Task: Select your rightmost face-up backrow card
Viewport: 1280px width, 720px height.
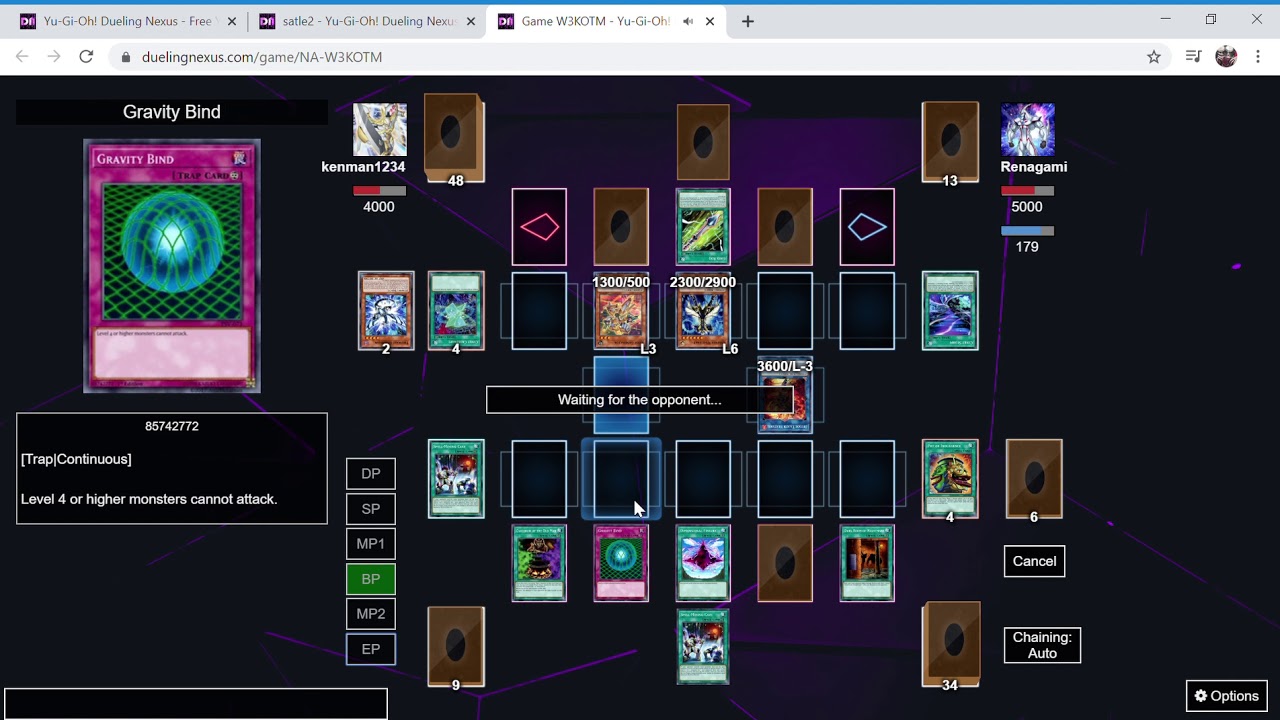Action: [867, 563]
